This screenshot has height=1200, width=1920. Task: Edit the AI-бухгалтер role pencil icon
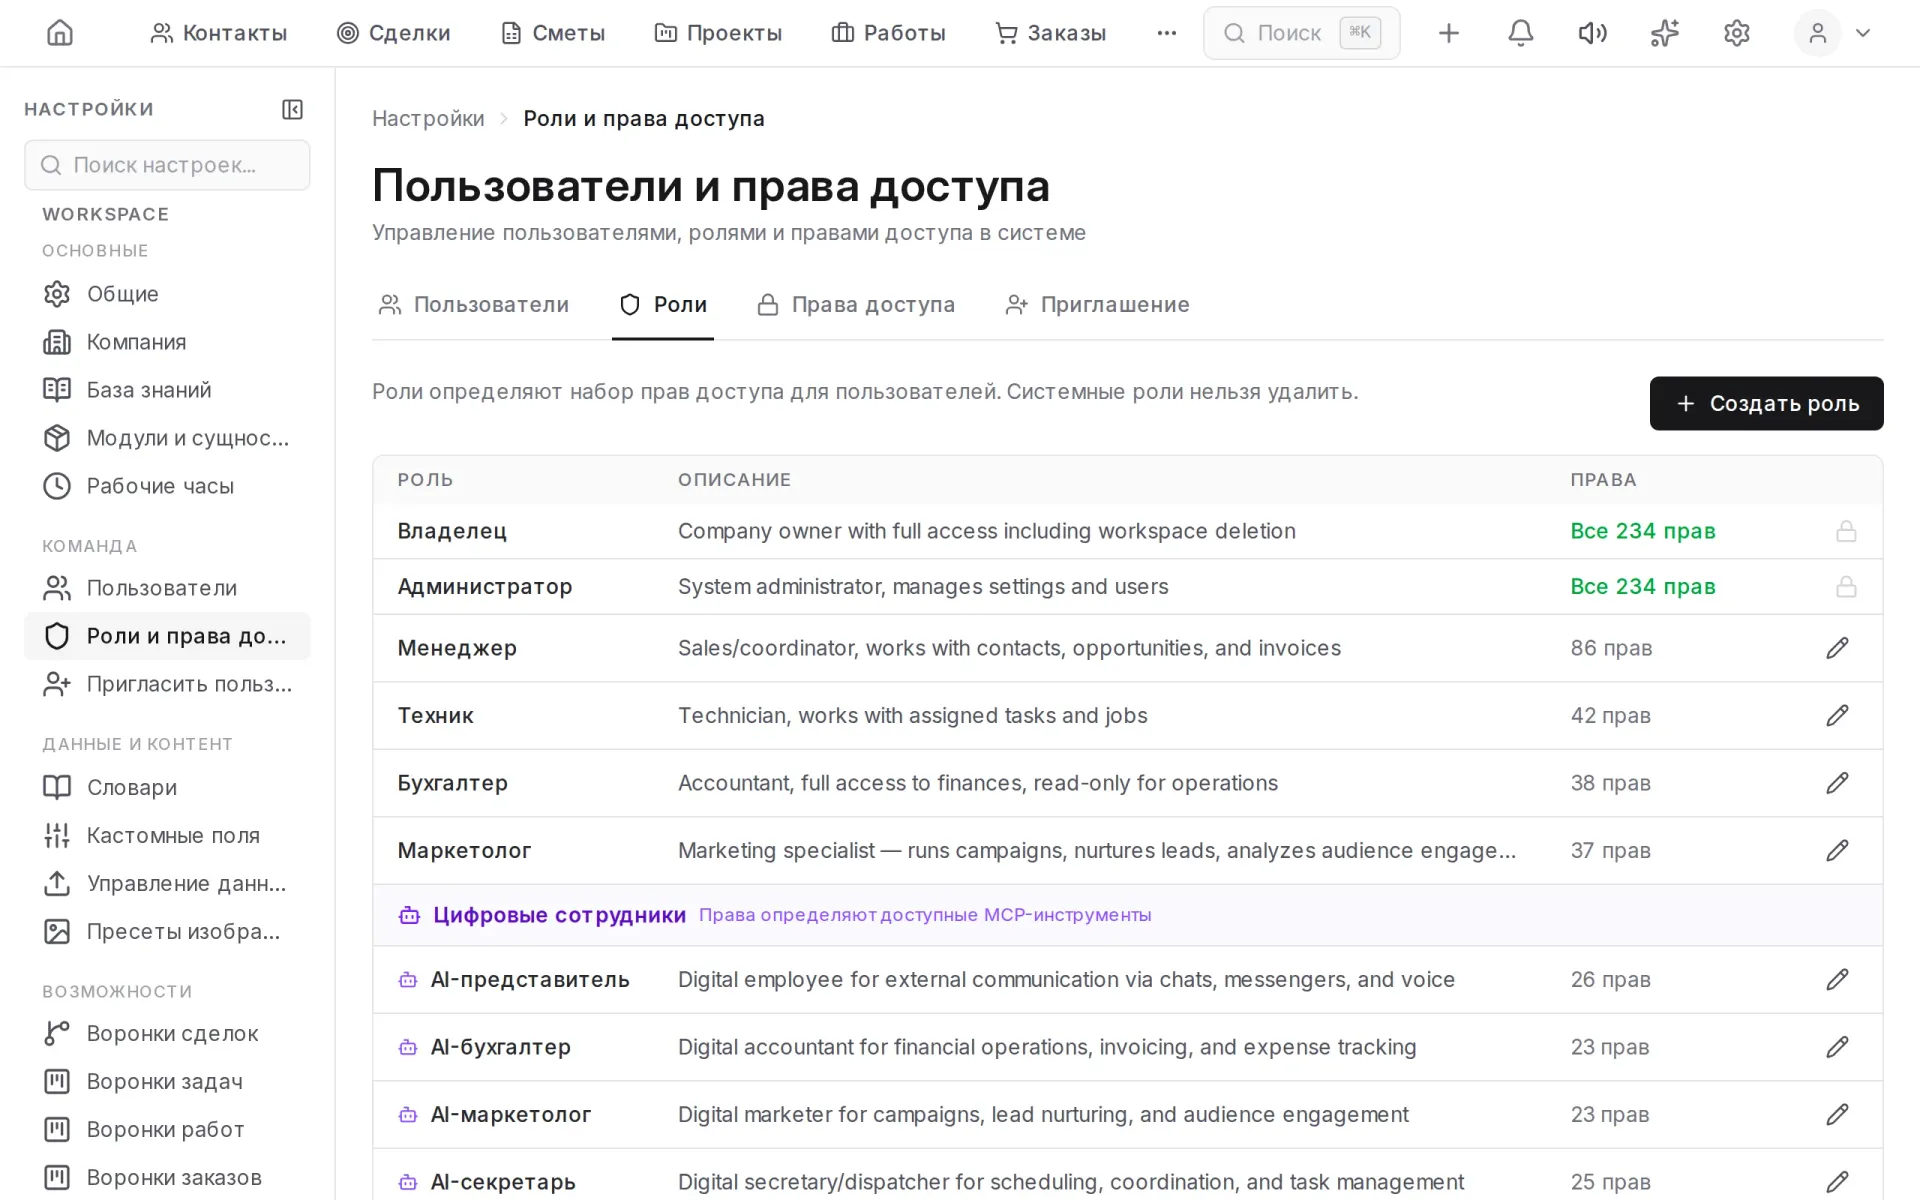click(x=1837, y=1047)
